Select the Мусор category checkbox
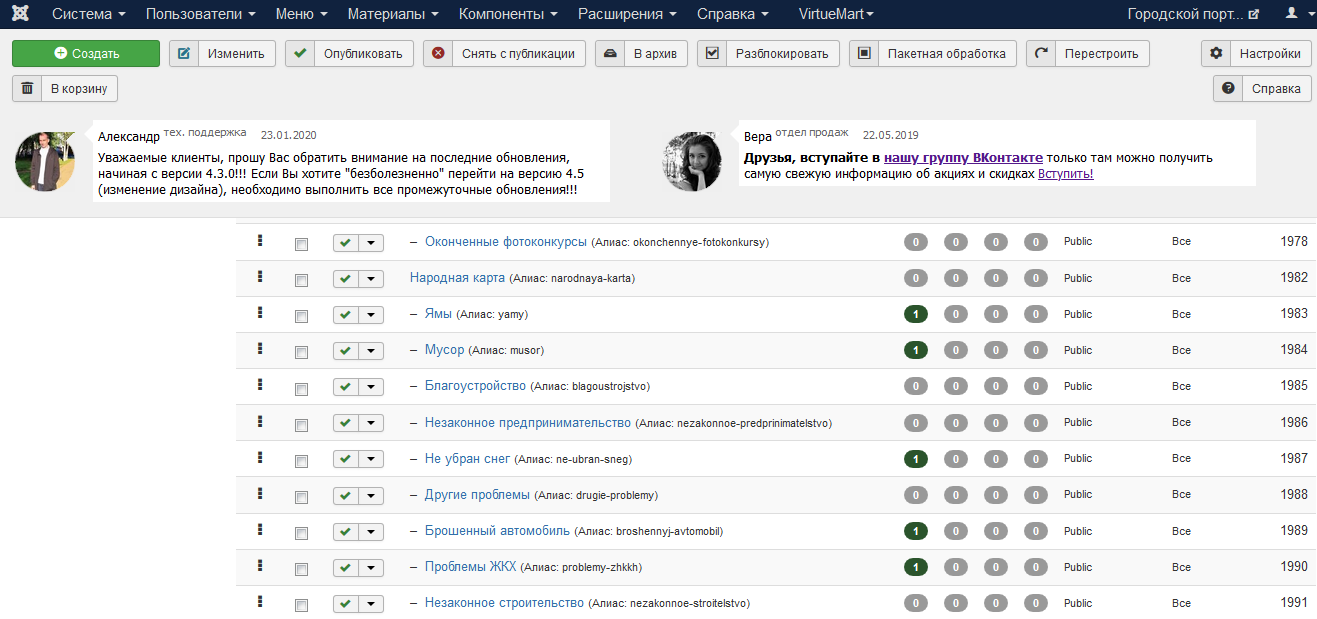Screen dimensions: 1317x619 click(x=301, y=352)
